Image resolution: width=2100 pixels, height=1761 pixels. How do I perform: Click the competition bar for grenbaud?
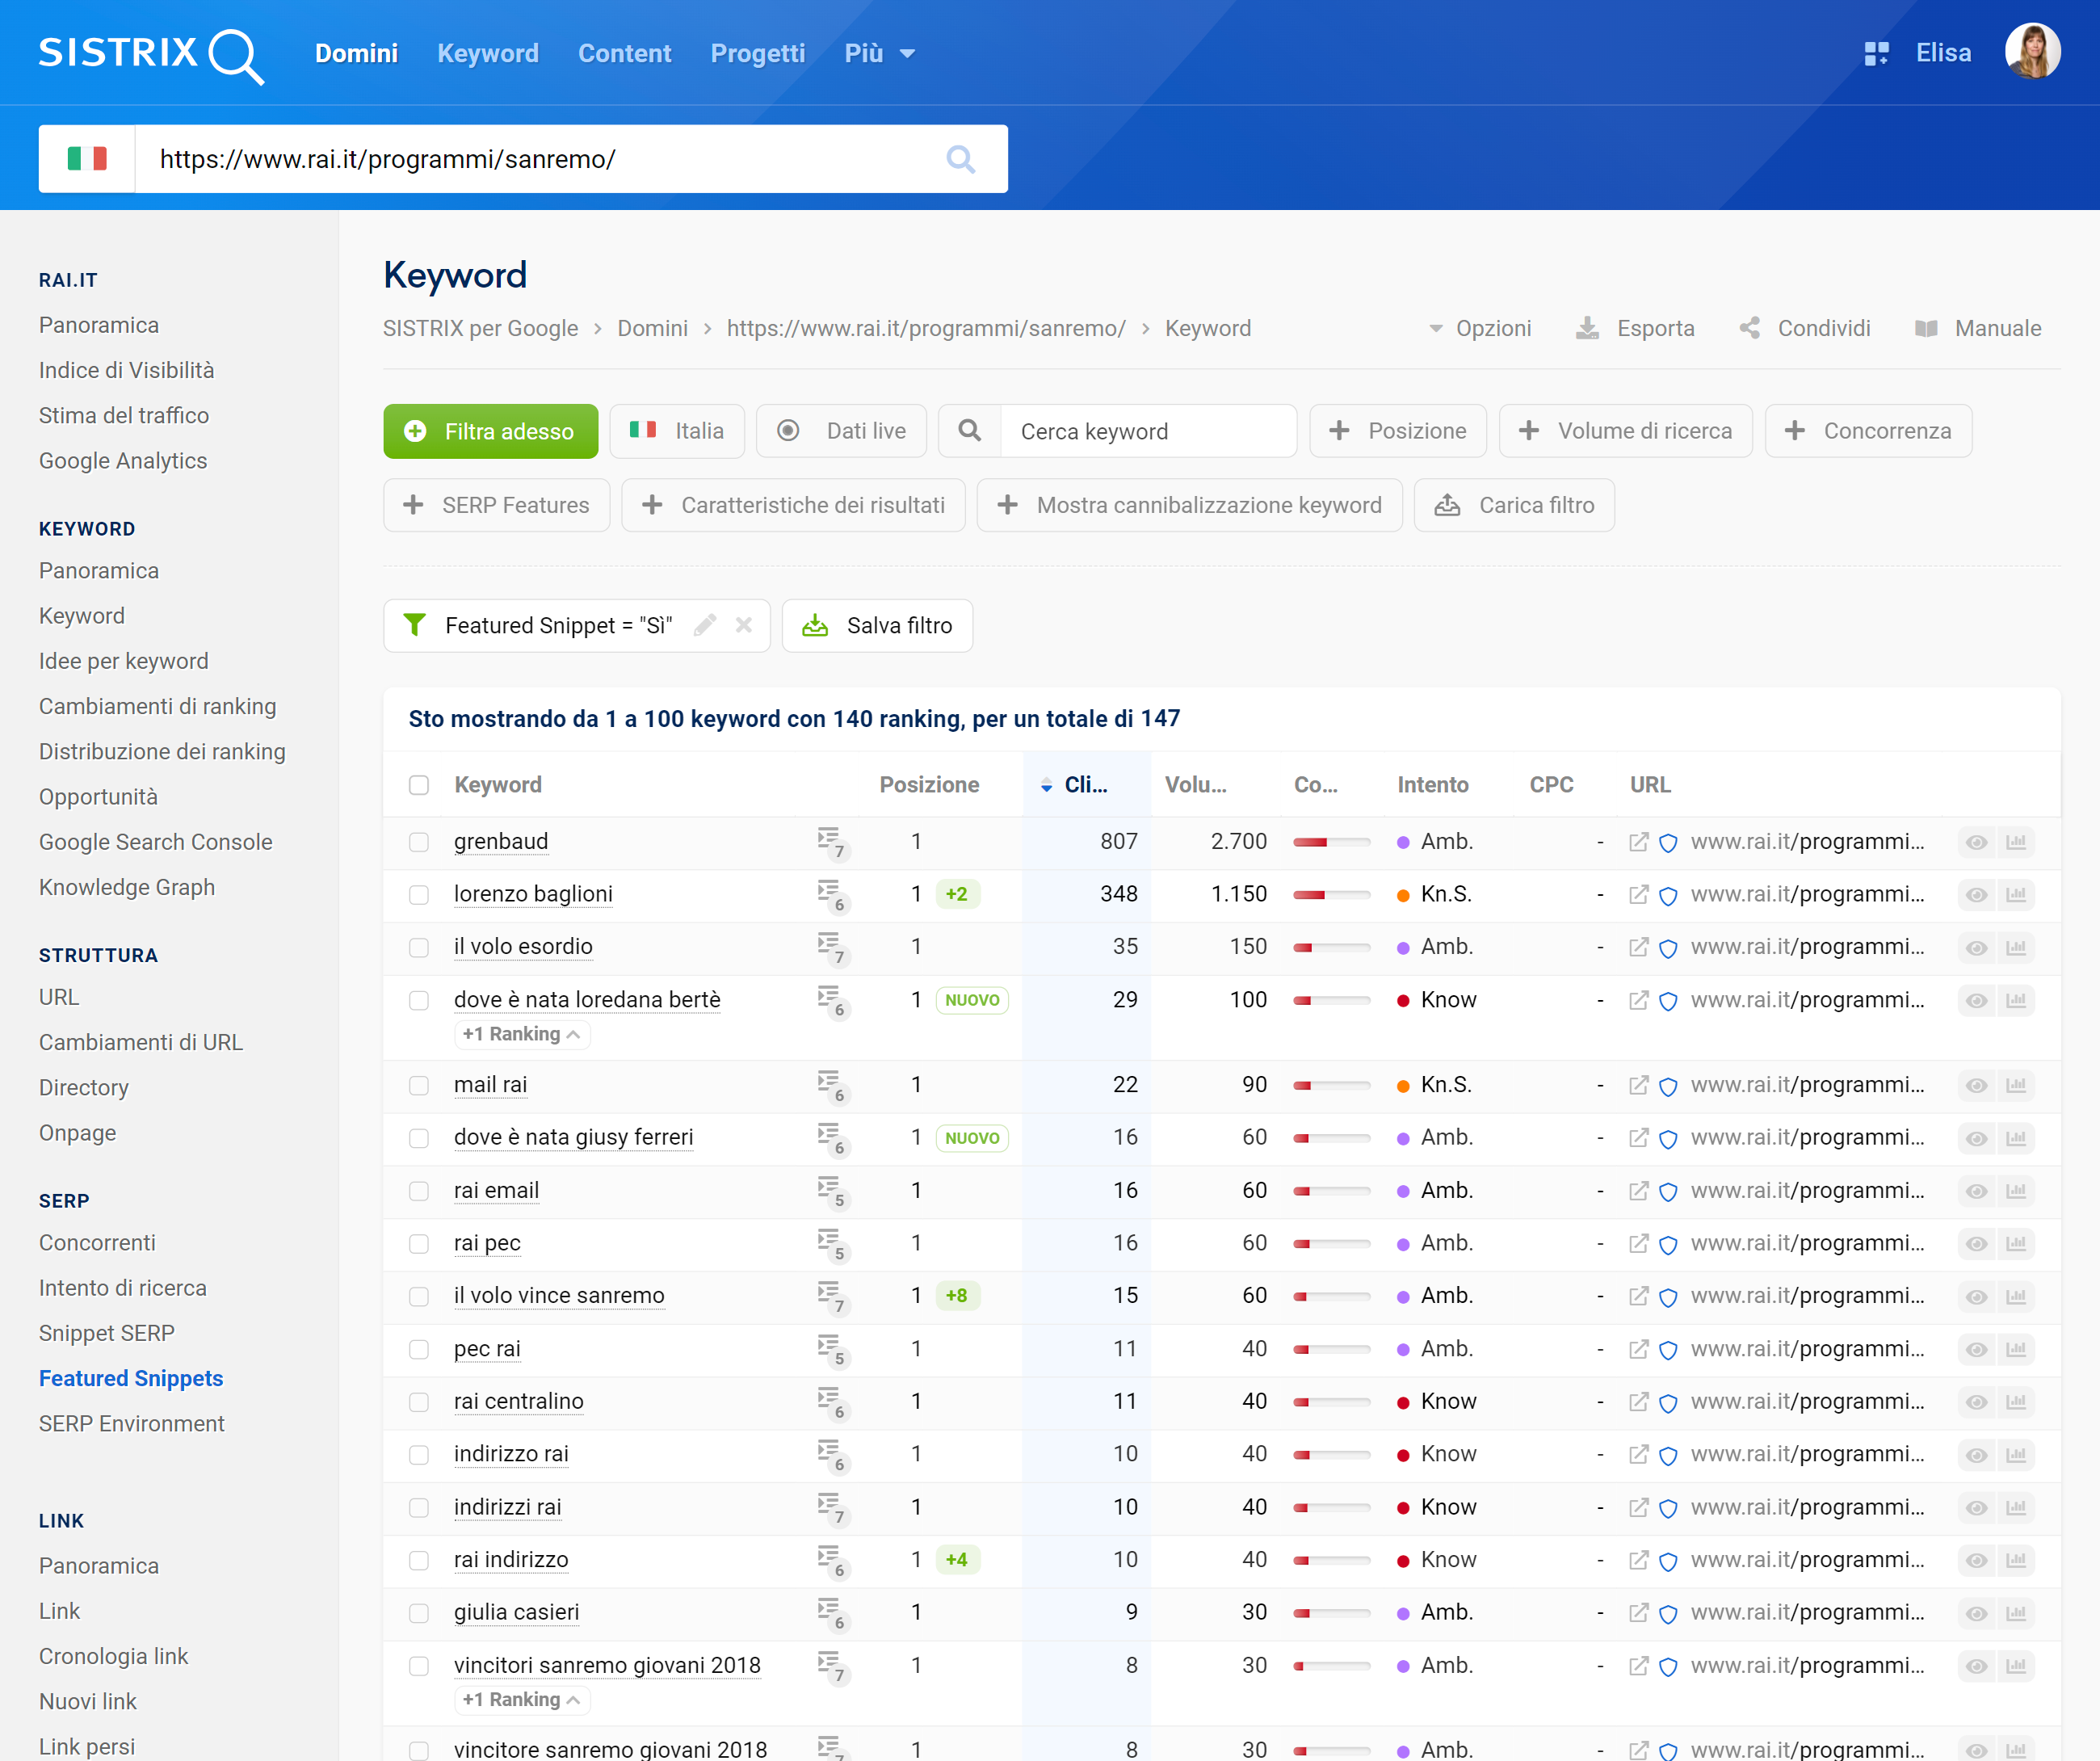point(1331,842)
